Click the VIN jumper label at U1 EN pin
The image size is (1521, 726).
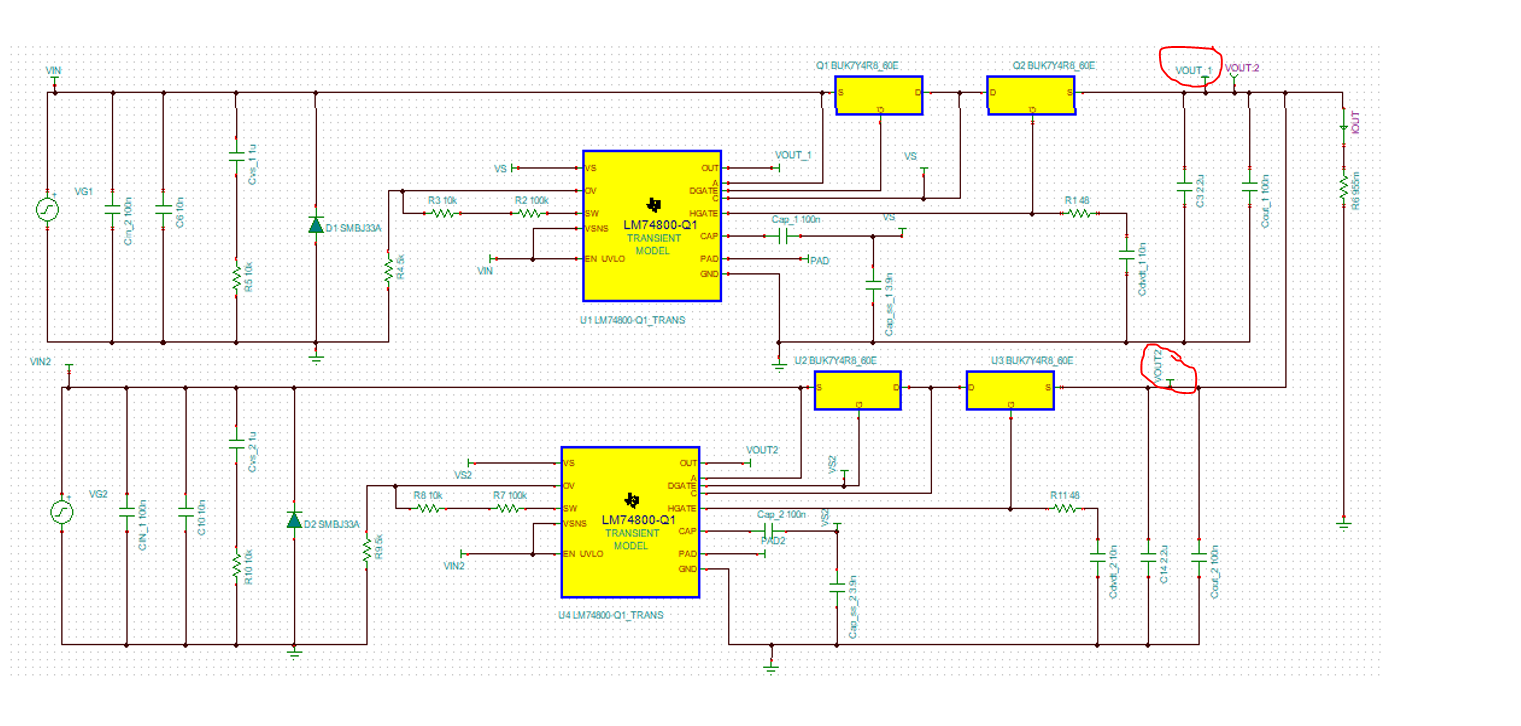coord(485,270)
